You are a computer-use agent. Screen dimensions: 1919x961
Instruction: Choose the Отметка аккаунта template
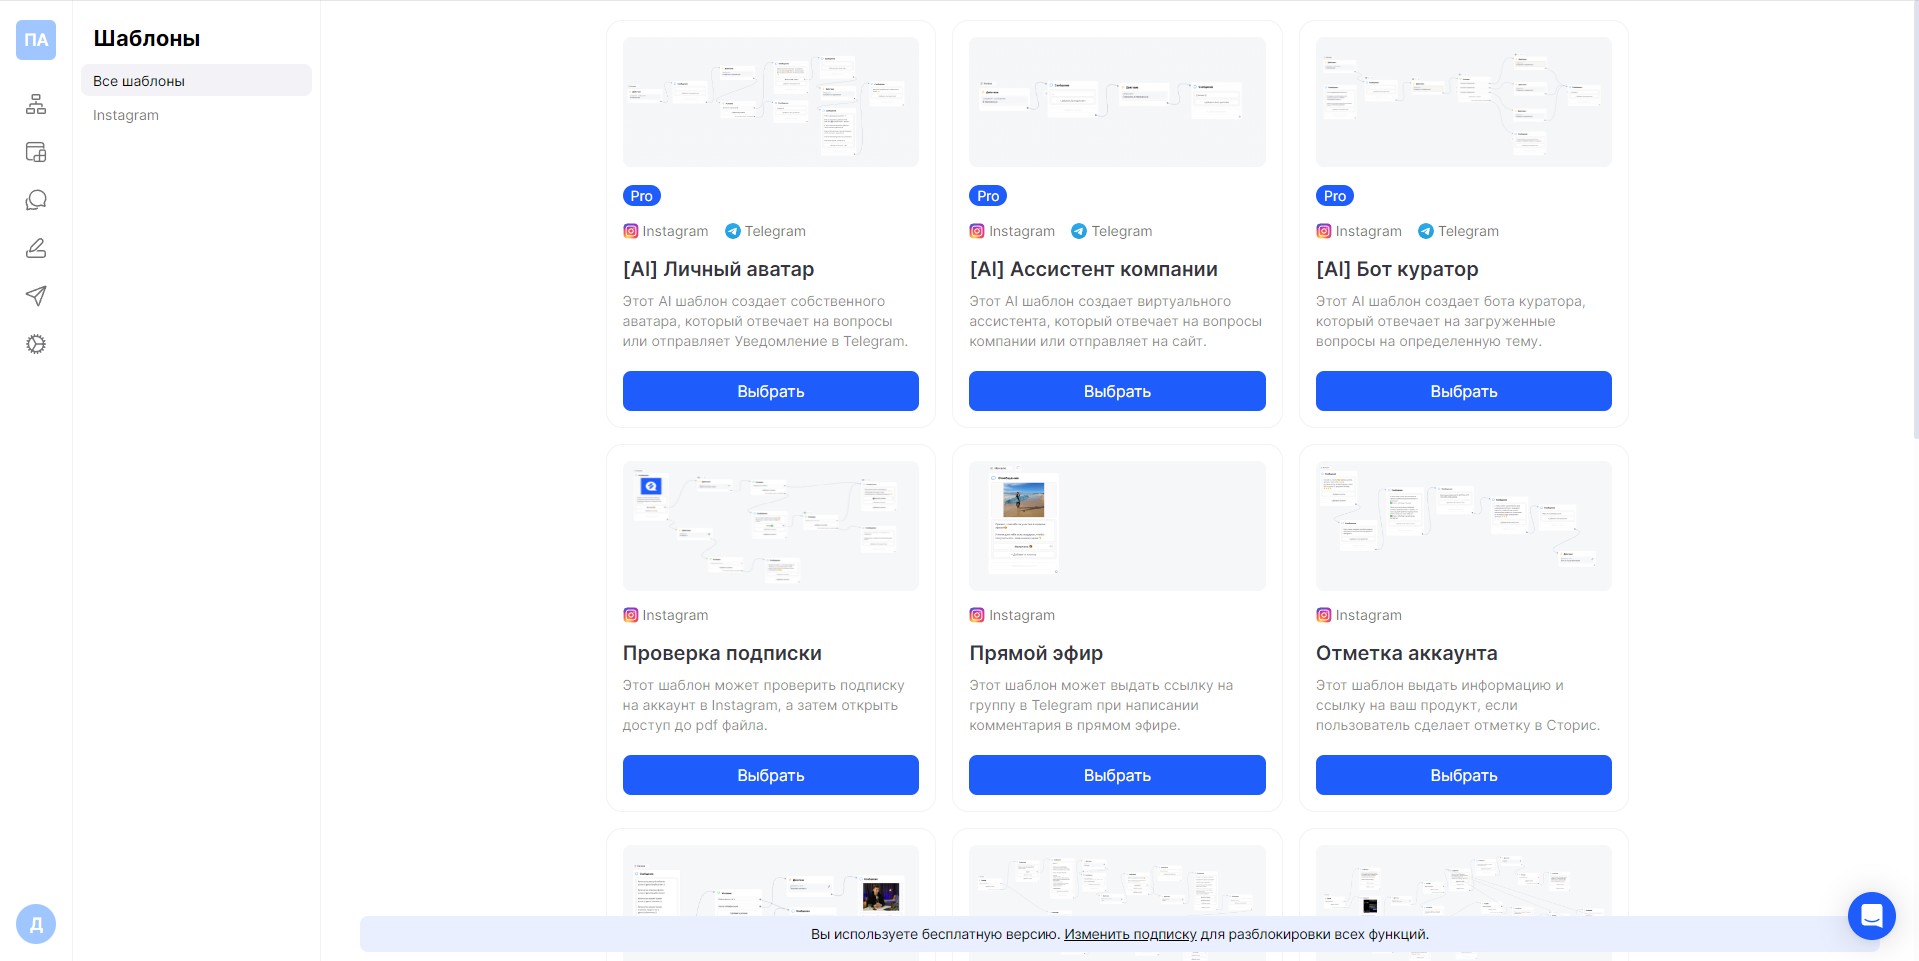pos(1463,775)
